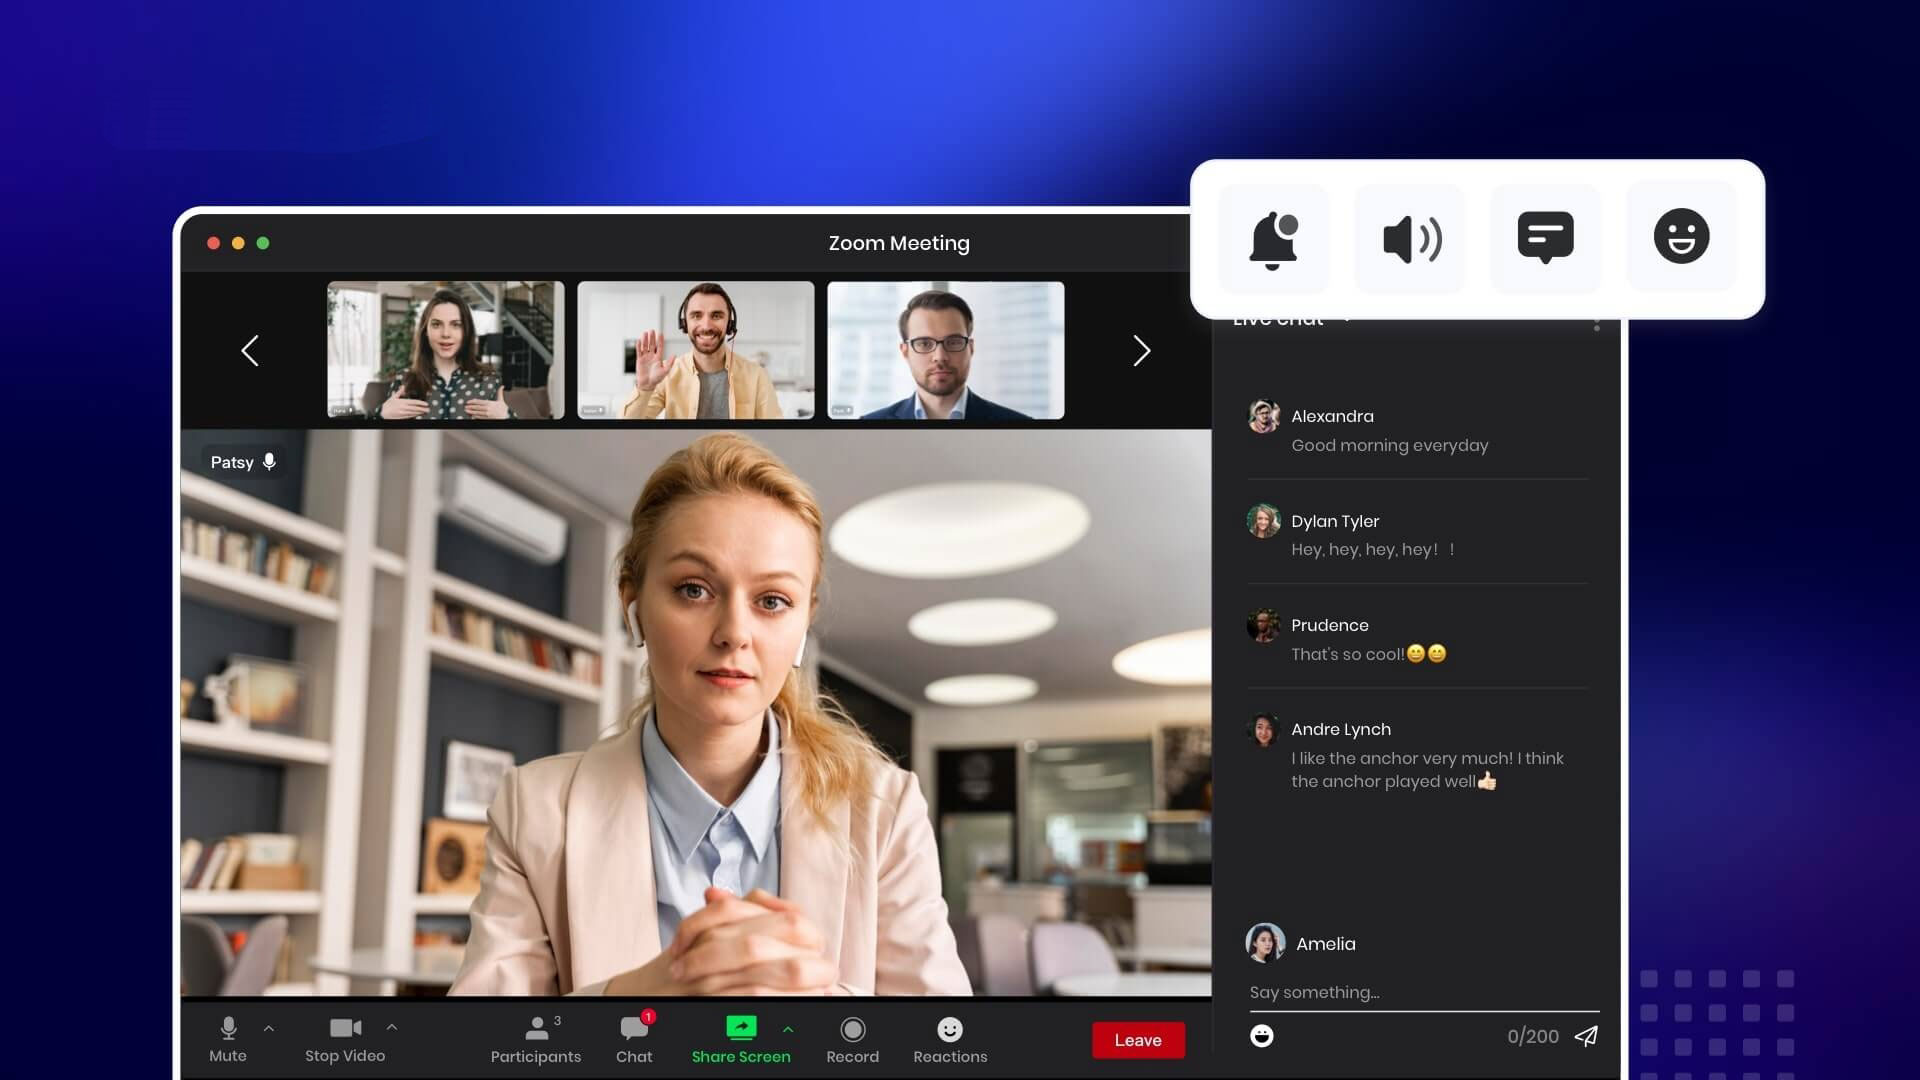Image resolution: width=1920 pixels, height=1080 pixels.
Task: Click the 'Say something...' chat input
Action: [1424, 992]
